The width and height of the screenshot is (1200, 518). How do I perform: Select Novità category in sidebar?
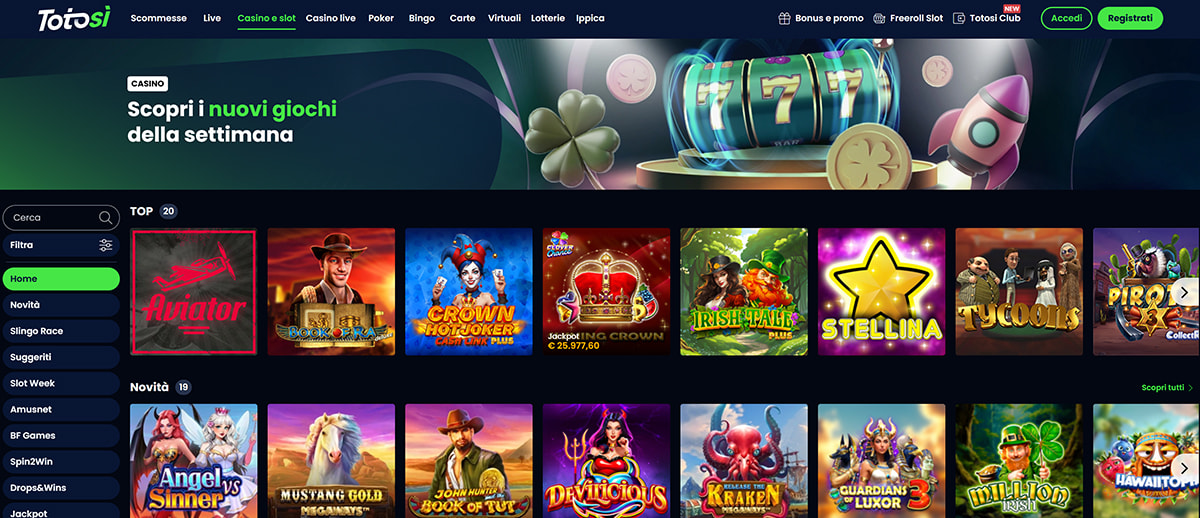(x=60, y=305)
